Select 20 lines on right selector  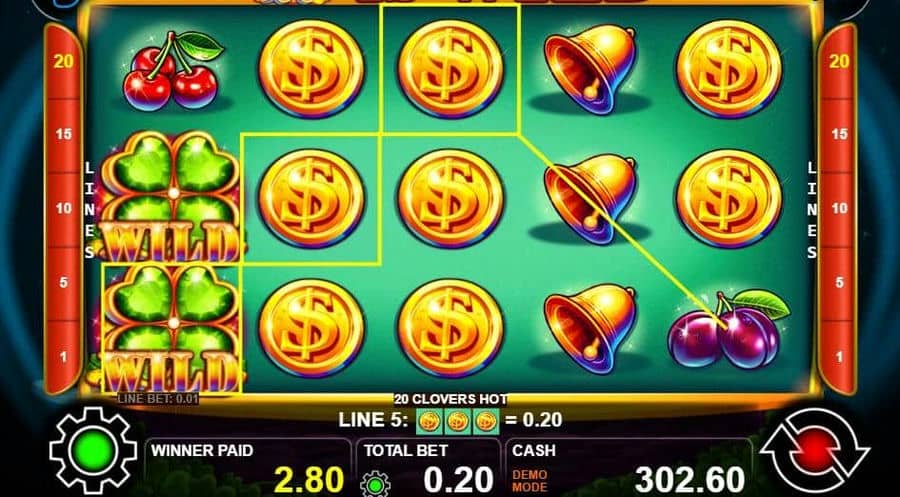point(839,61)
